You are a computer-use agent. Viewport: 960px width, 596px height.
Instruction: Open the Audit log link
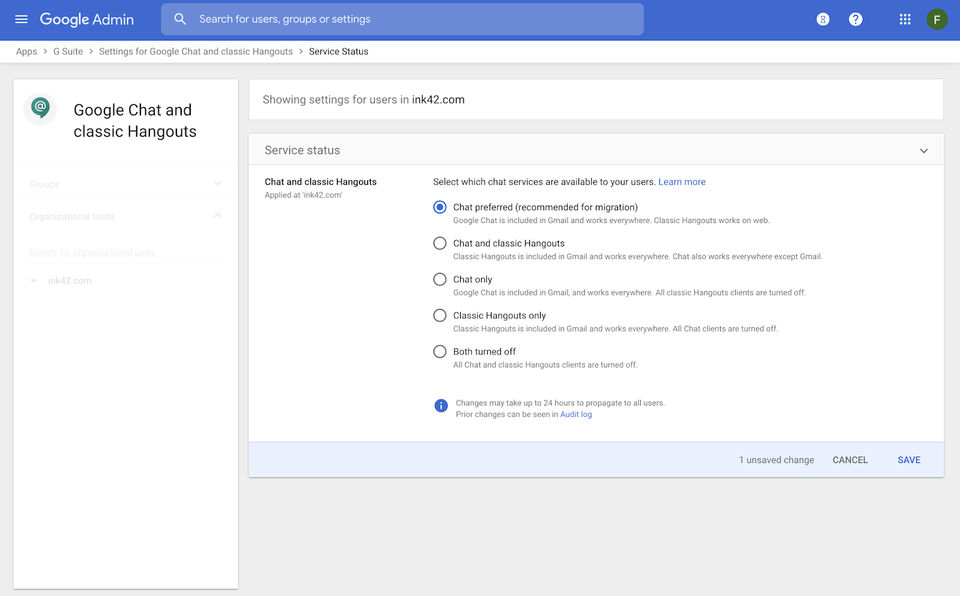pyautogui.click(x=576, y=414)
